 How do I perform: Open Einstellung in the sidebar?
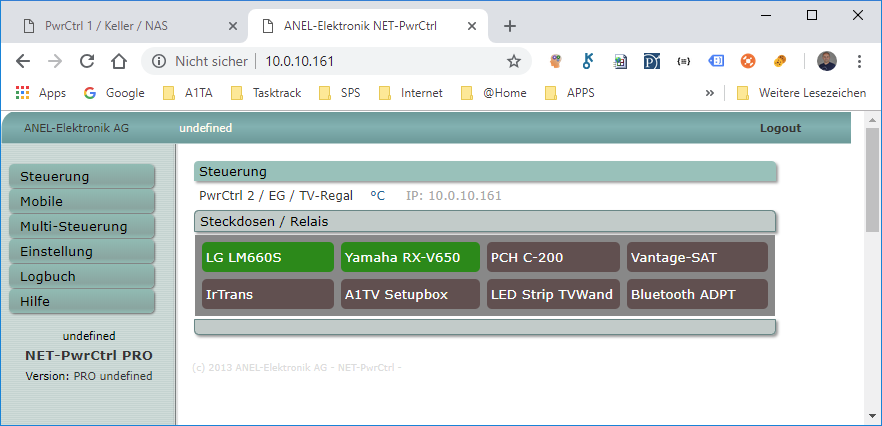point(82,251)
